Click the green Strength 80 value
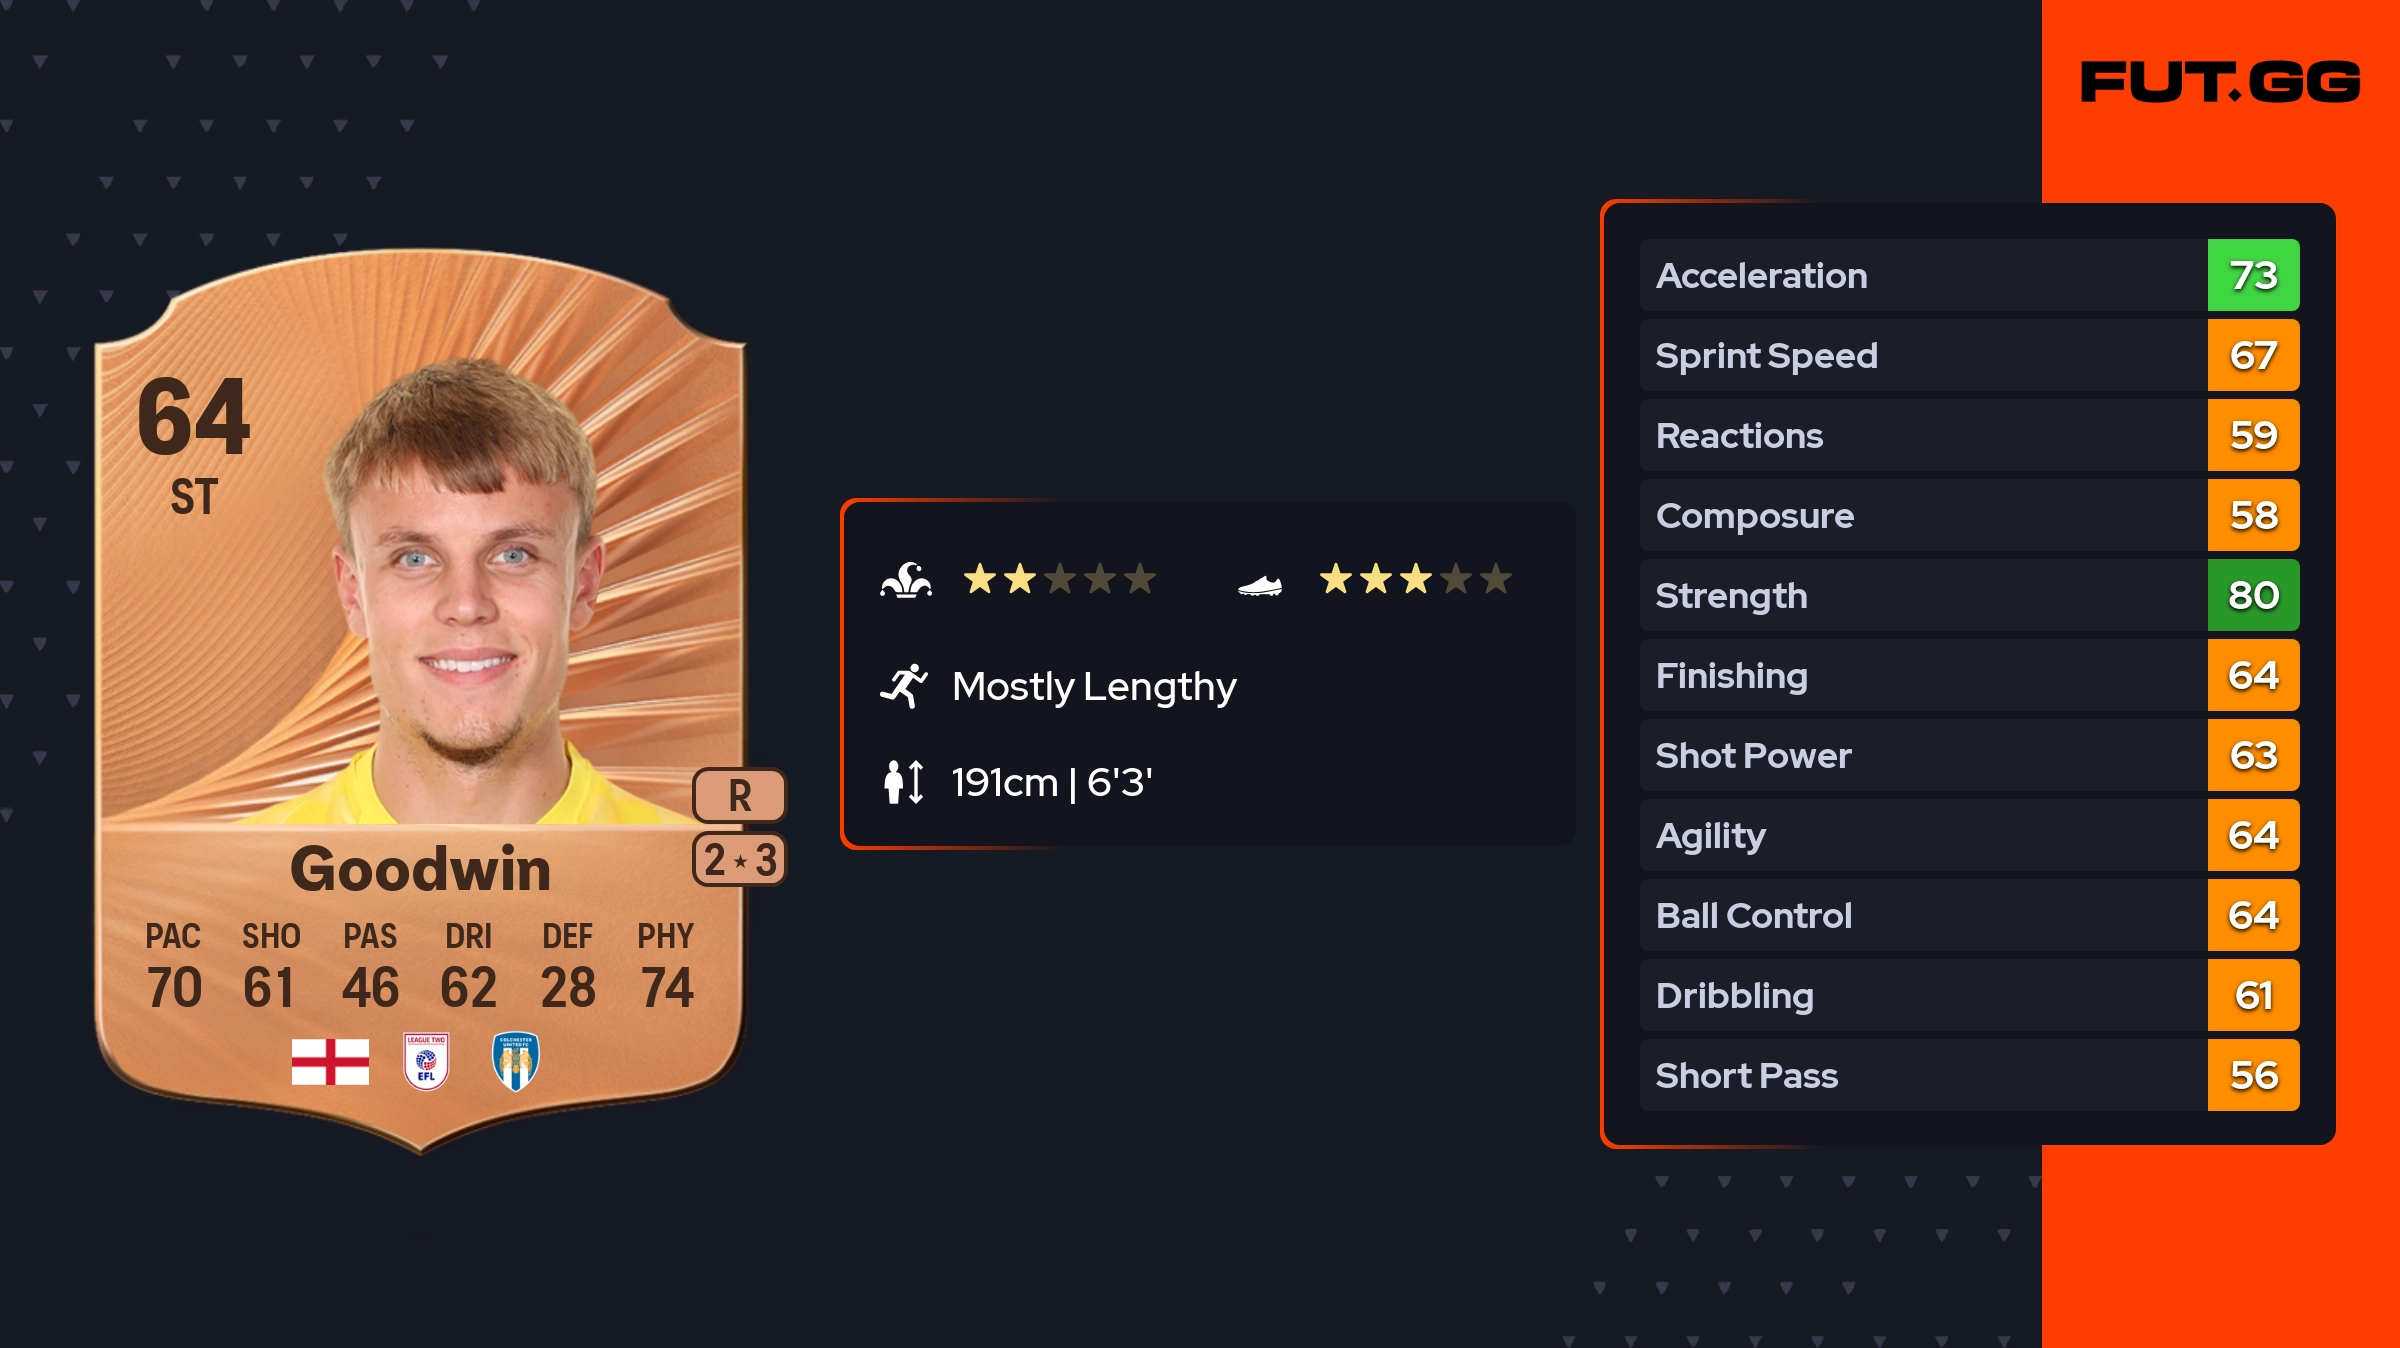 (x=2253, y=595)
